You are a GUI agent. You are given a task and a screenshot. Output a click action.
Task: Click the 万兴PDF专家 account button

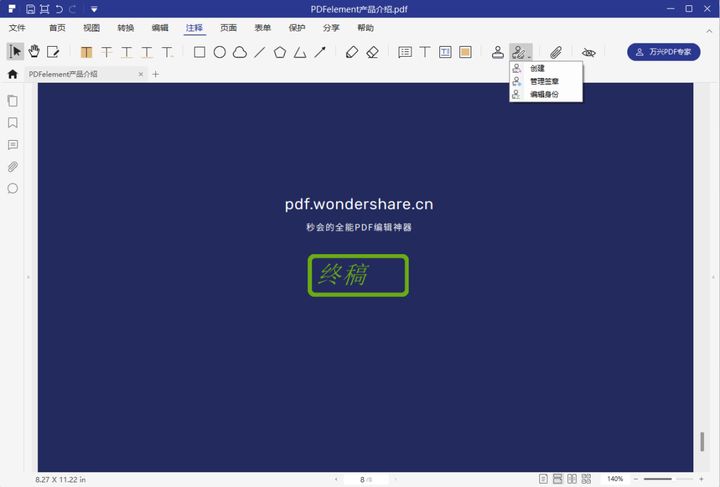tap(664, 52)
